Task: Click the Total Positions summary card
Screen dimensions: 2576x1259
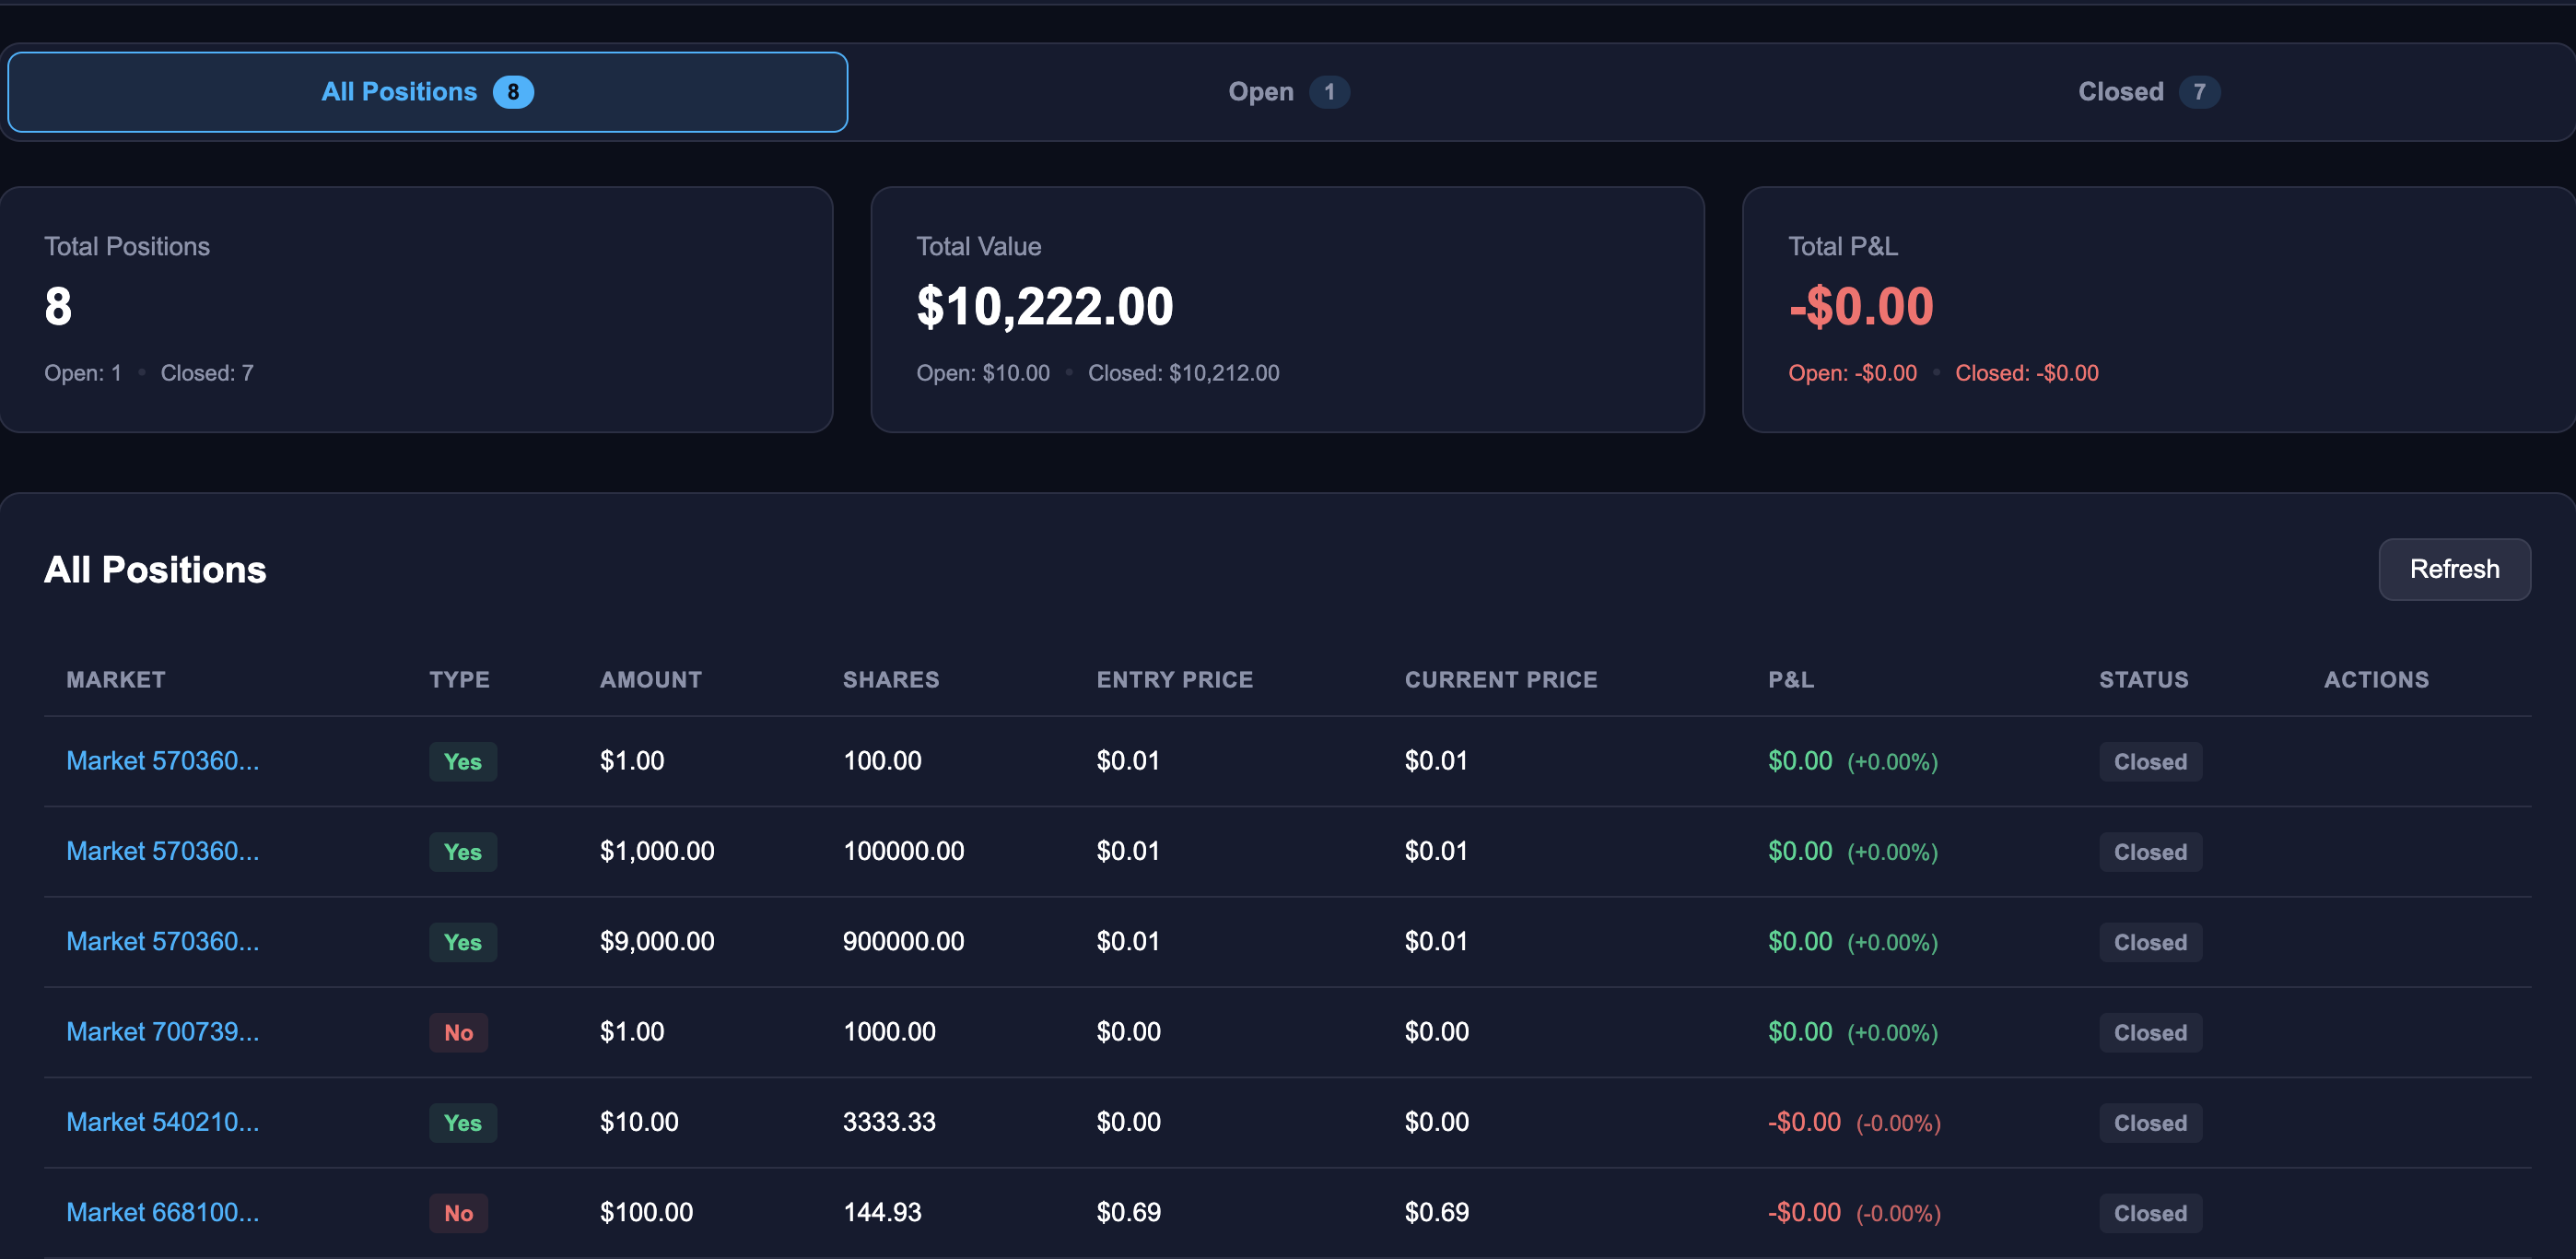Action: [416, 310]
